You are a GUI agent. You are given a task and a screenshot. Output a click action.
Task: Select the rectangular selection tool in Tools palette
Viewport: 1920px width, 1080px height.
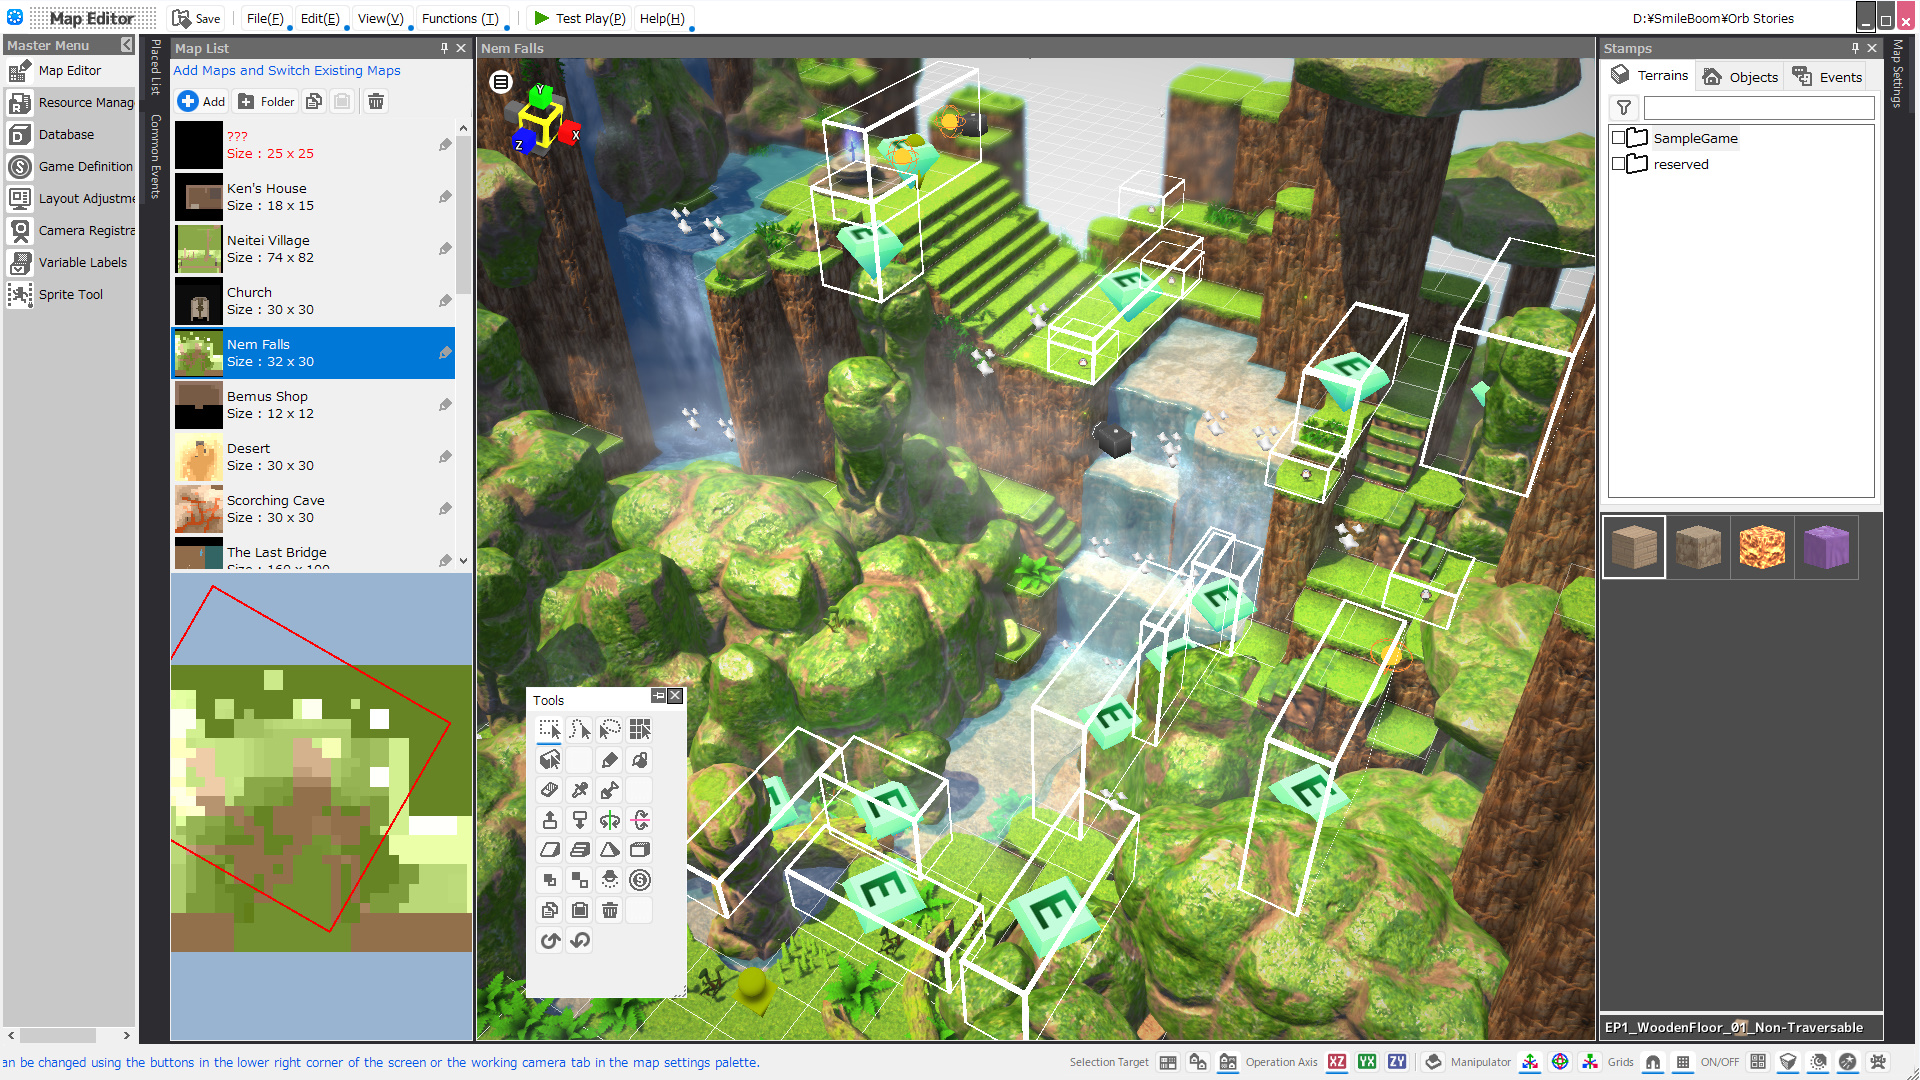549,730
